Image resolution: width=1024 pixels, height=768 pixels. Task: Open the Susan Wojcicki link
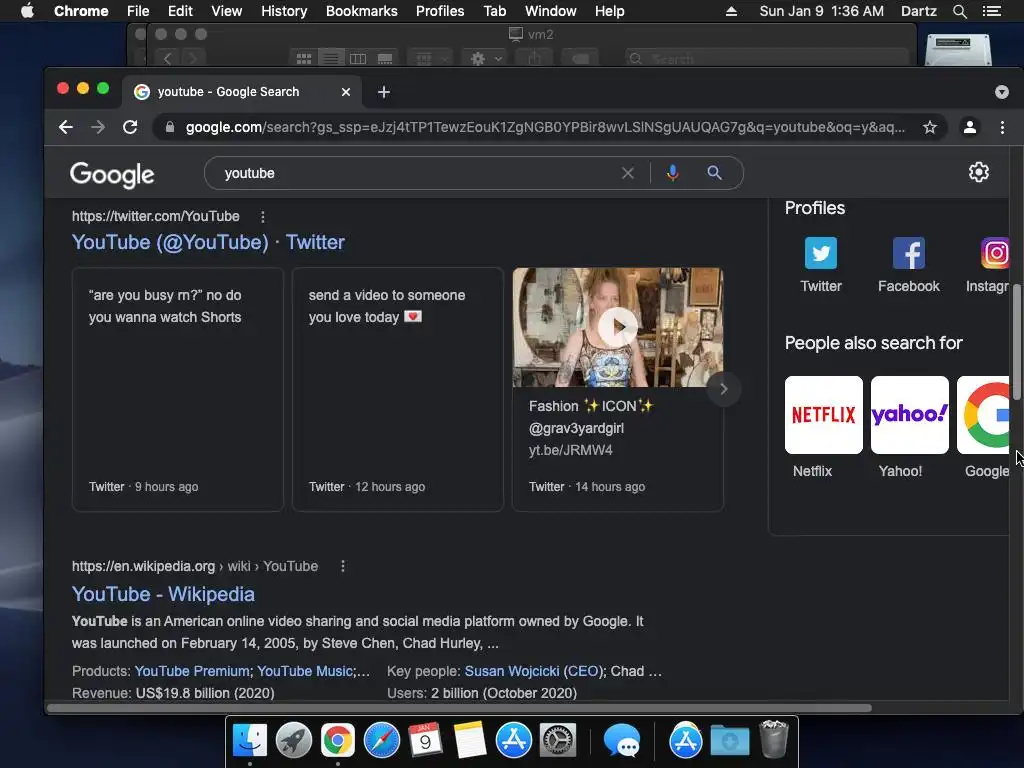[x=512, y=671]
